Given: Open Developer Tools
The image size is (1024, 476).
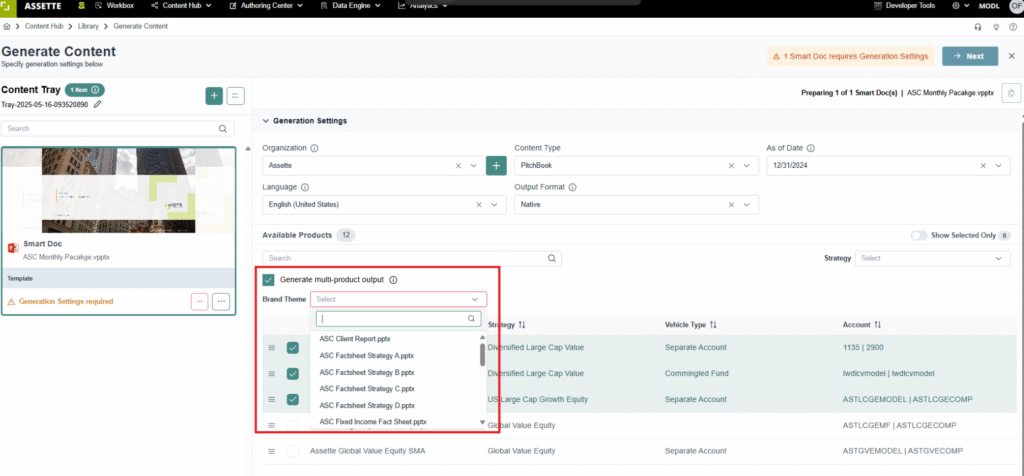Looking at the screenshot, I should (904, 5).
